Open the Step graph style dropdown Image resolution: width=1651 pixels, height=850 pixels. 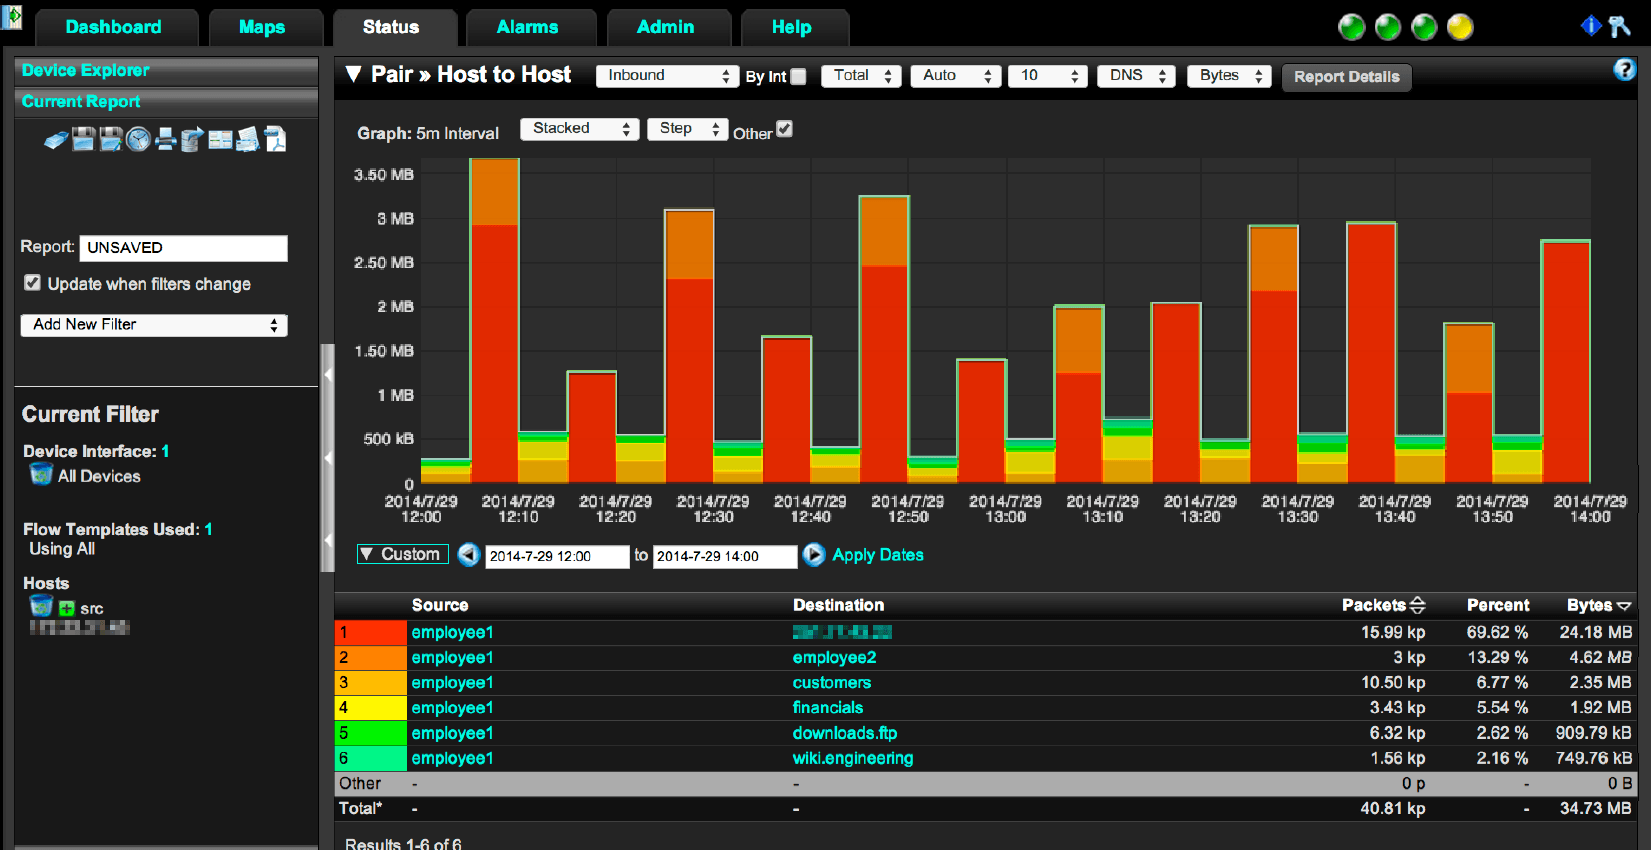(x=688, y=129)
